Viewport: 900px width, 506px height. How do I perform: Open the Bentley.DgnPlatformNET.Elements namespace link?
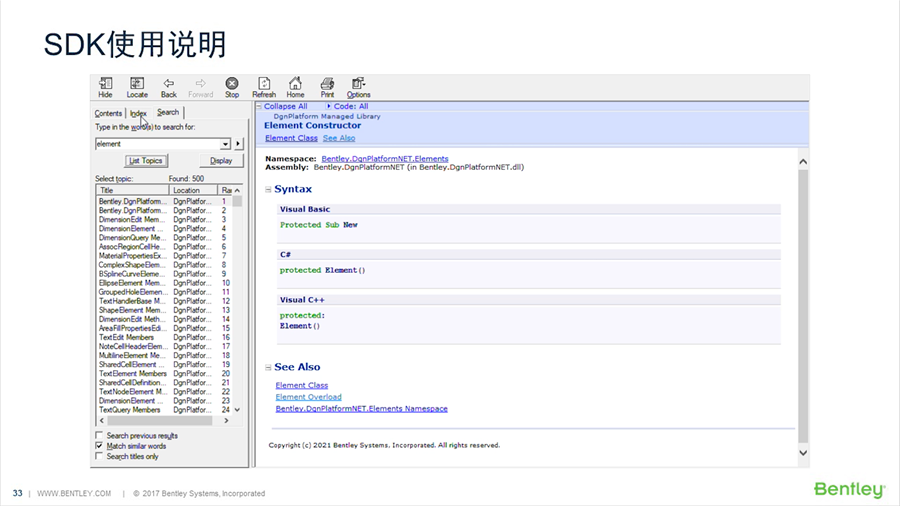[385, 158]
